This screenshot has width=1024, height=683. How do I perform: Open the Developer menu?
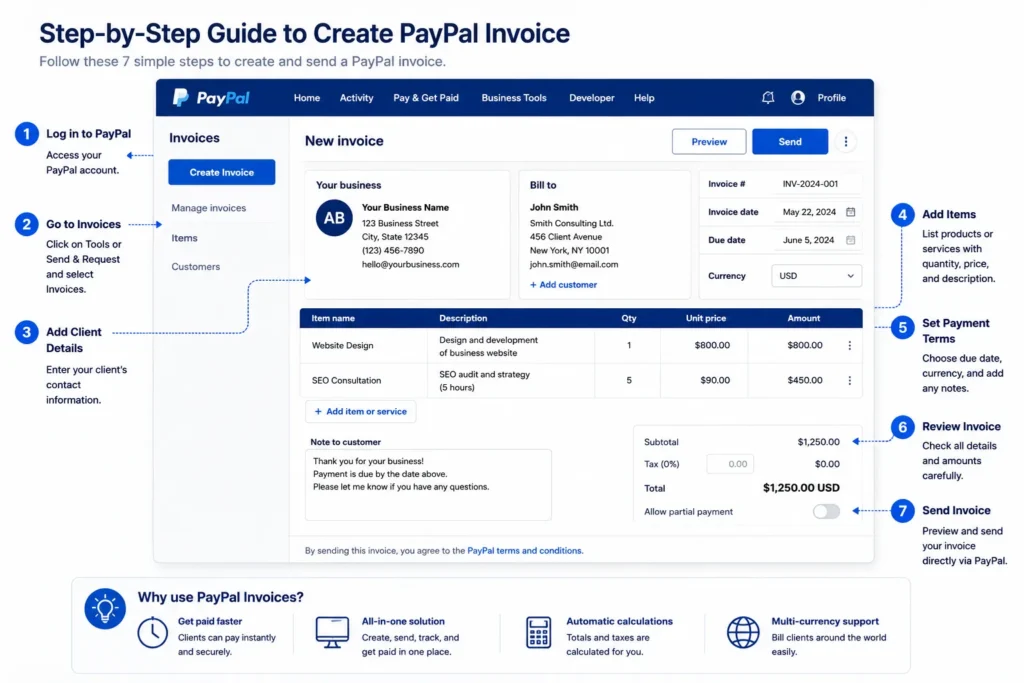[x=592, y=98]
